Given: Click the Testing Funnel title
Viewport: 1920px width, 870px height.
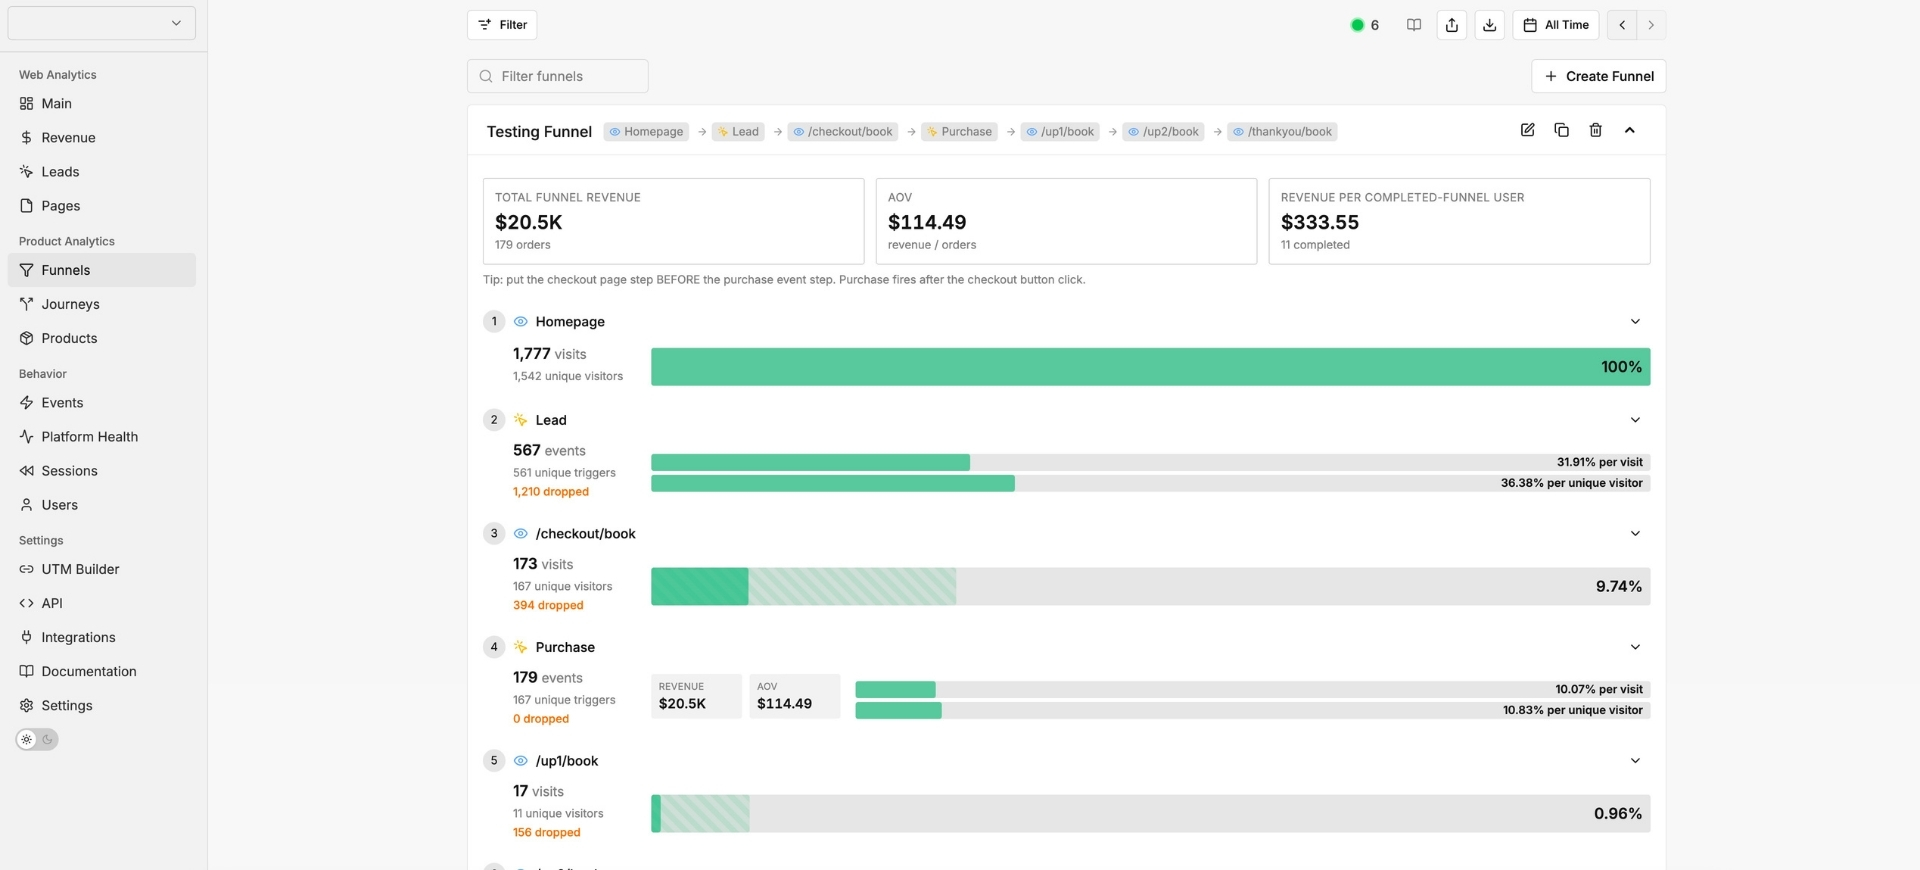Looking at the screenshot, I should coord(539,132).
